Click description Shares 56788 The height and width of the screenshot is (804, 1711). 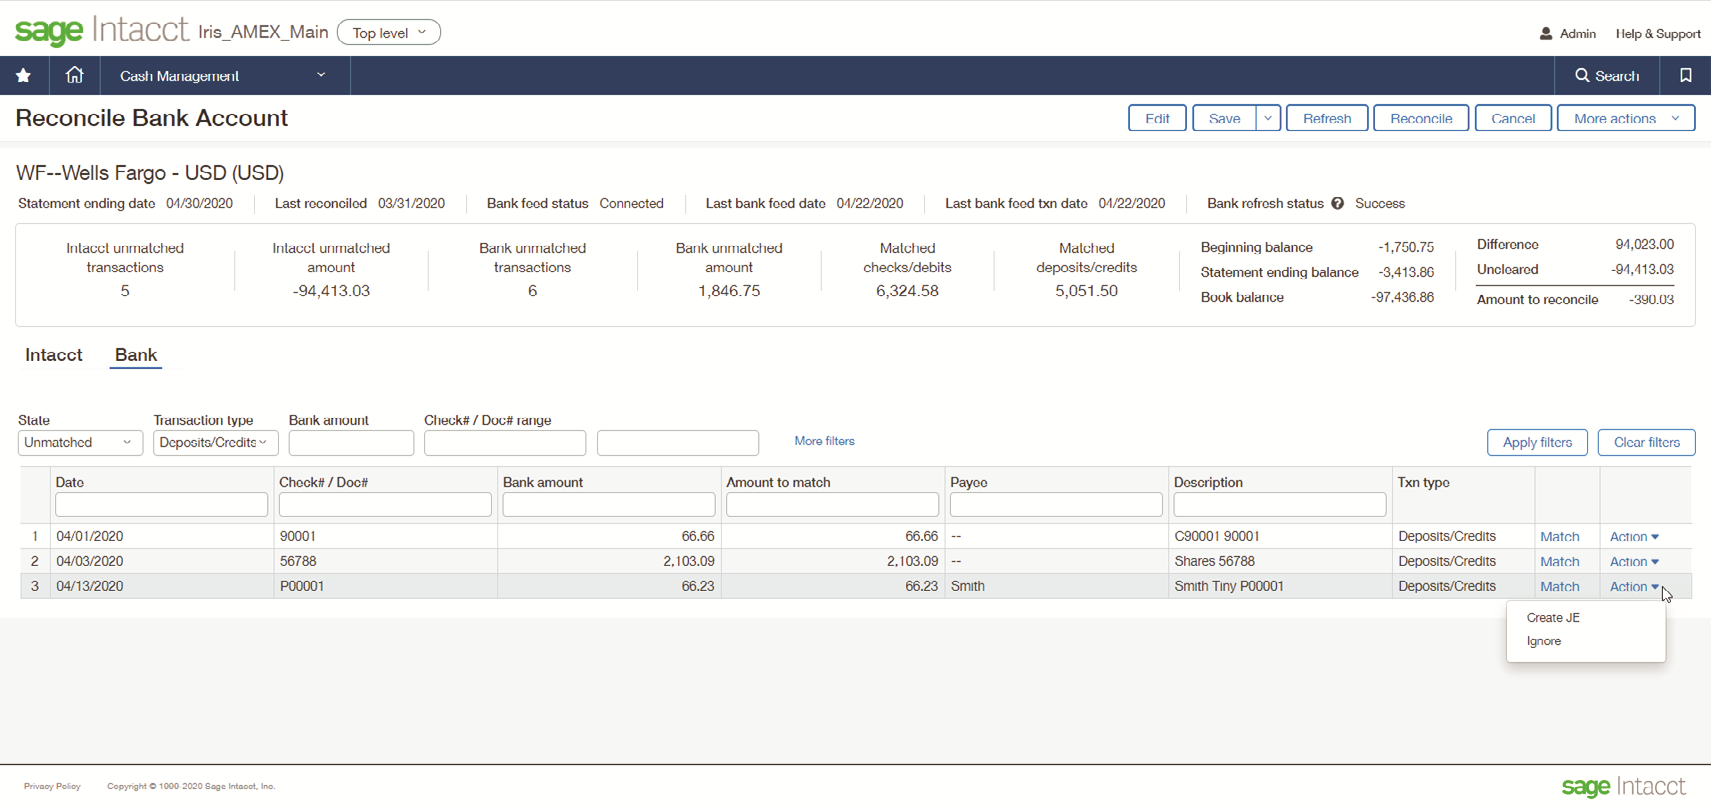coord(1214,561)
